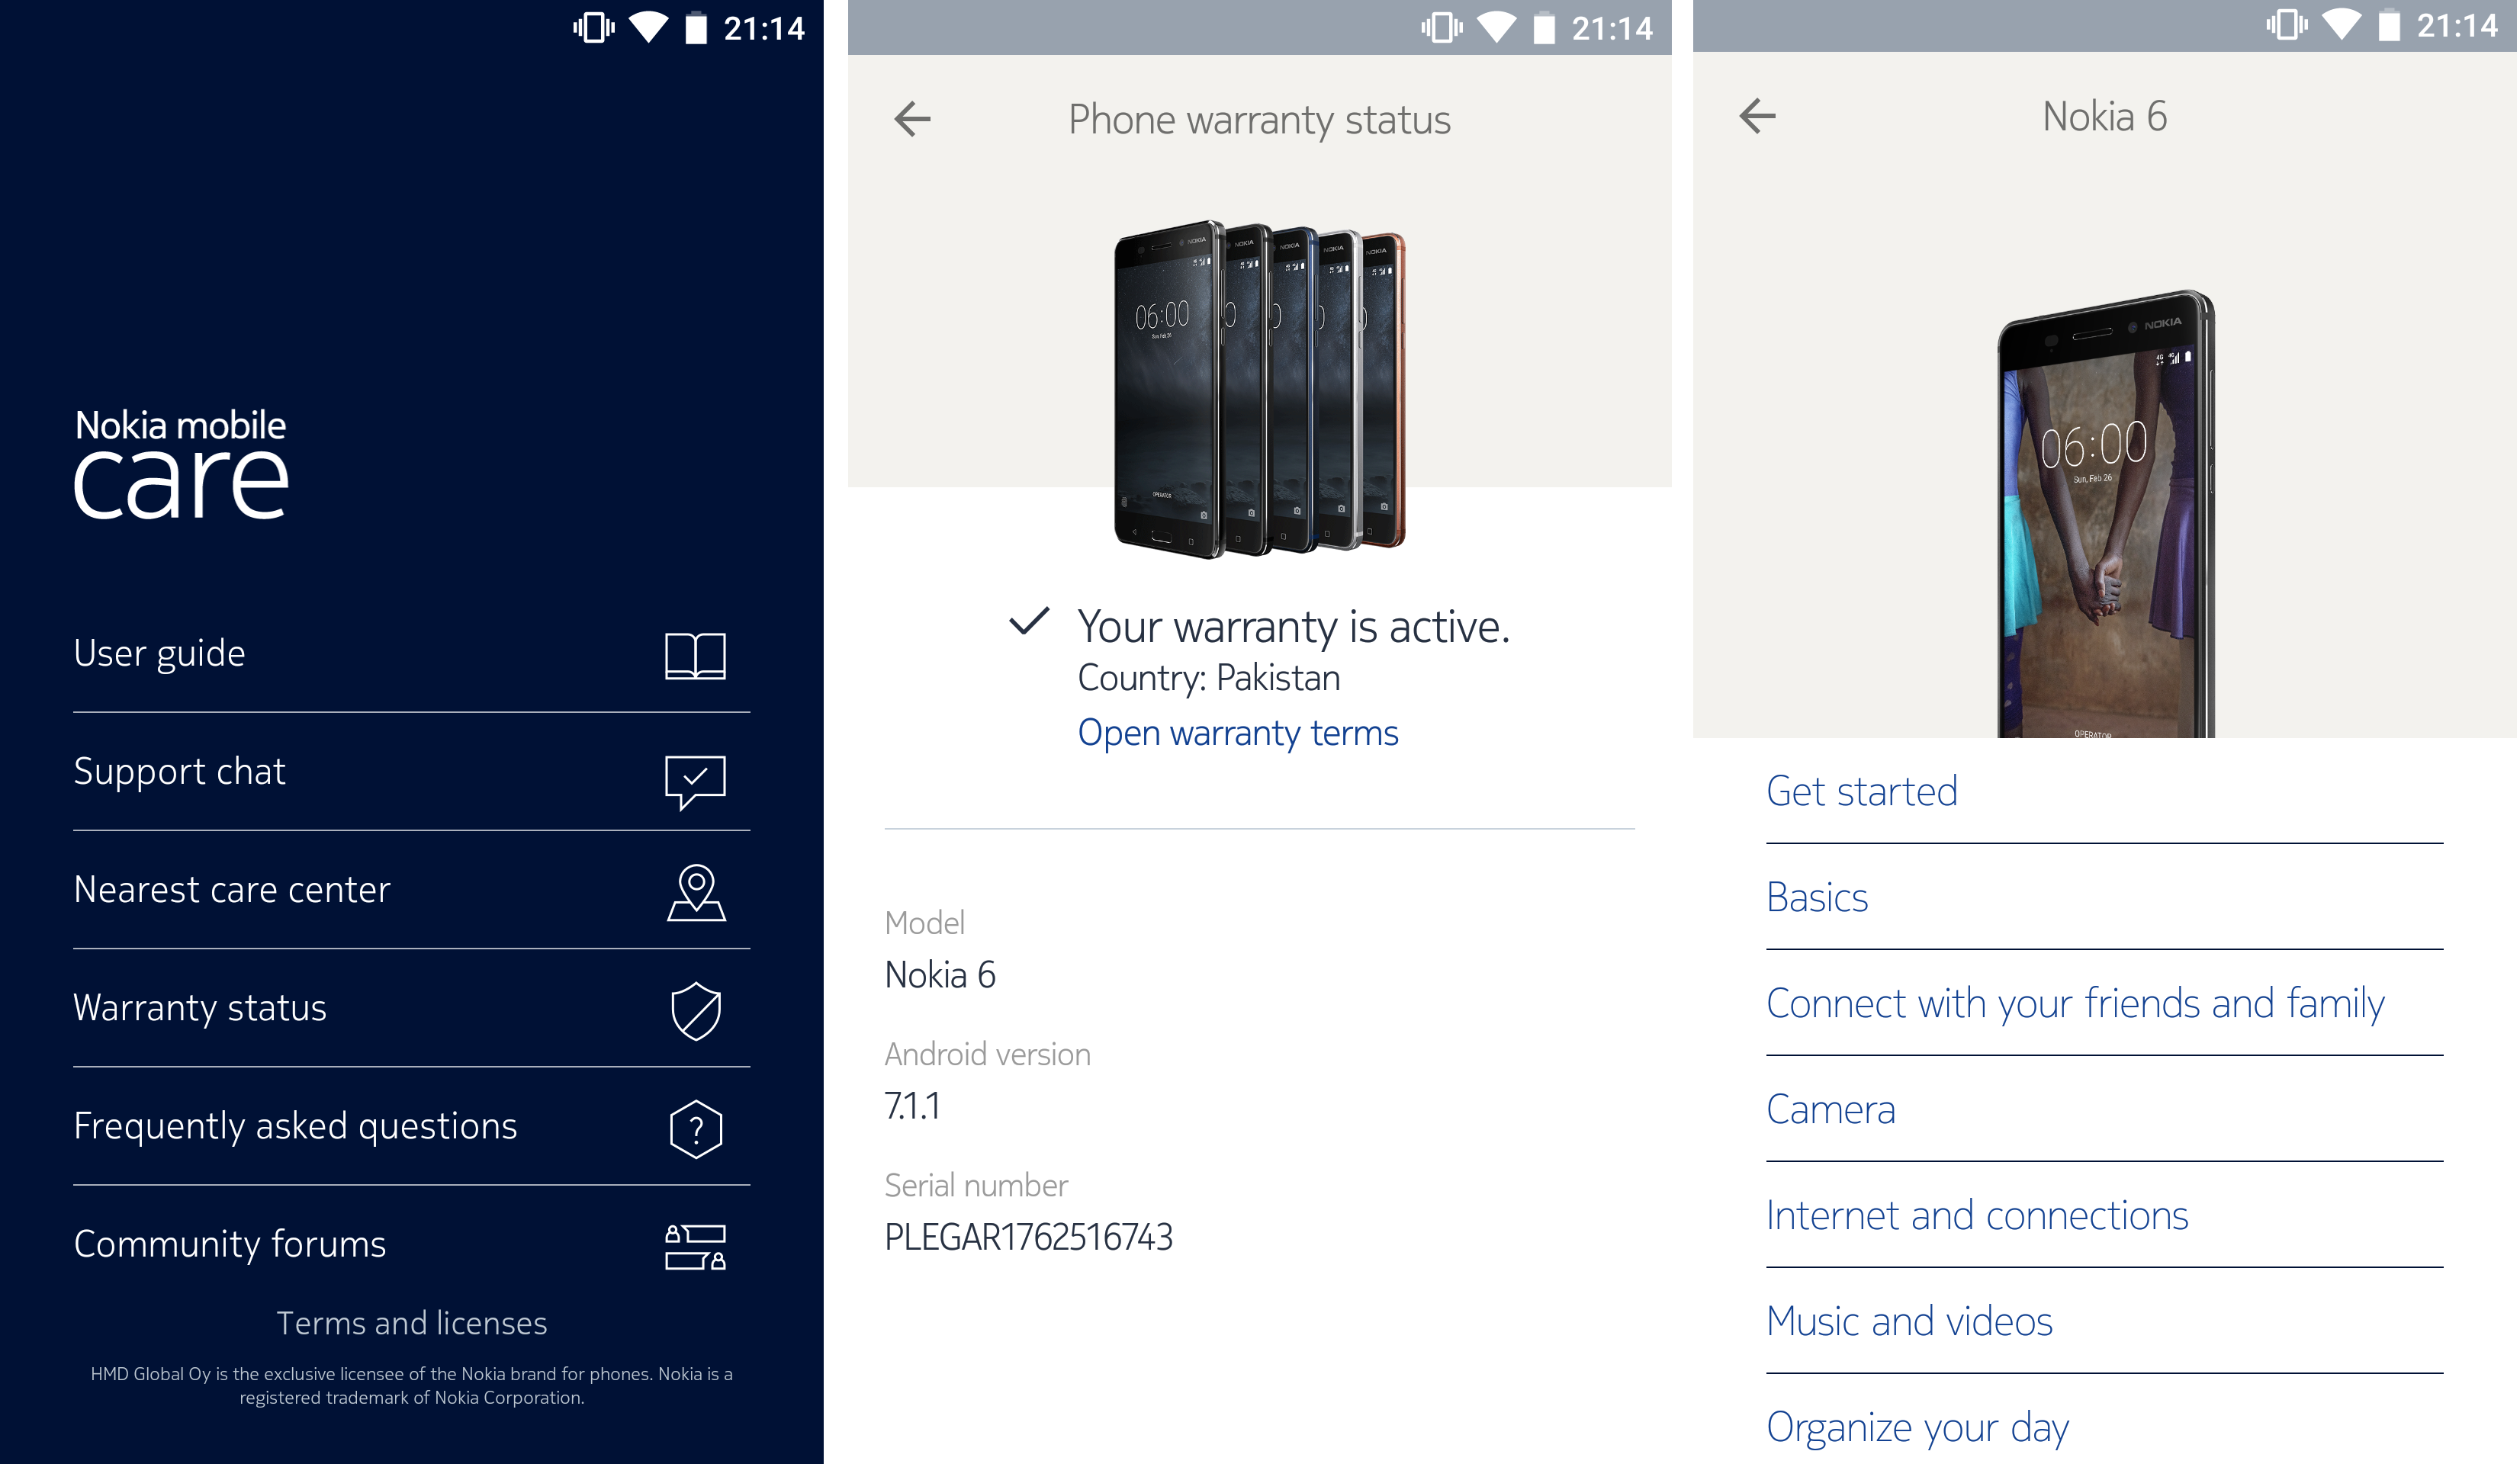Tap the Community forums icon

coord(695,1247)
